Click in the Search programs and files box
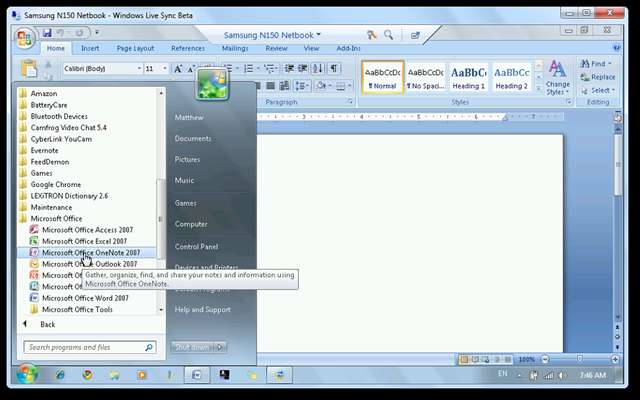640x400 pixels. point(90,347)
